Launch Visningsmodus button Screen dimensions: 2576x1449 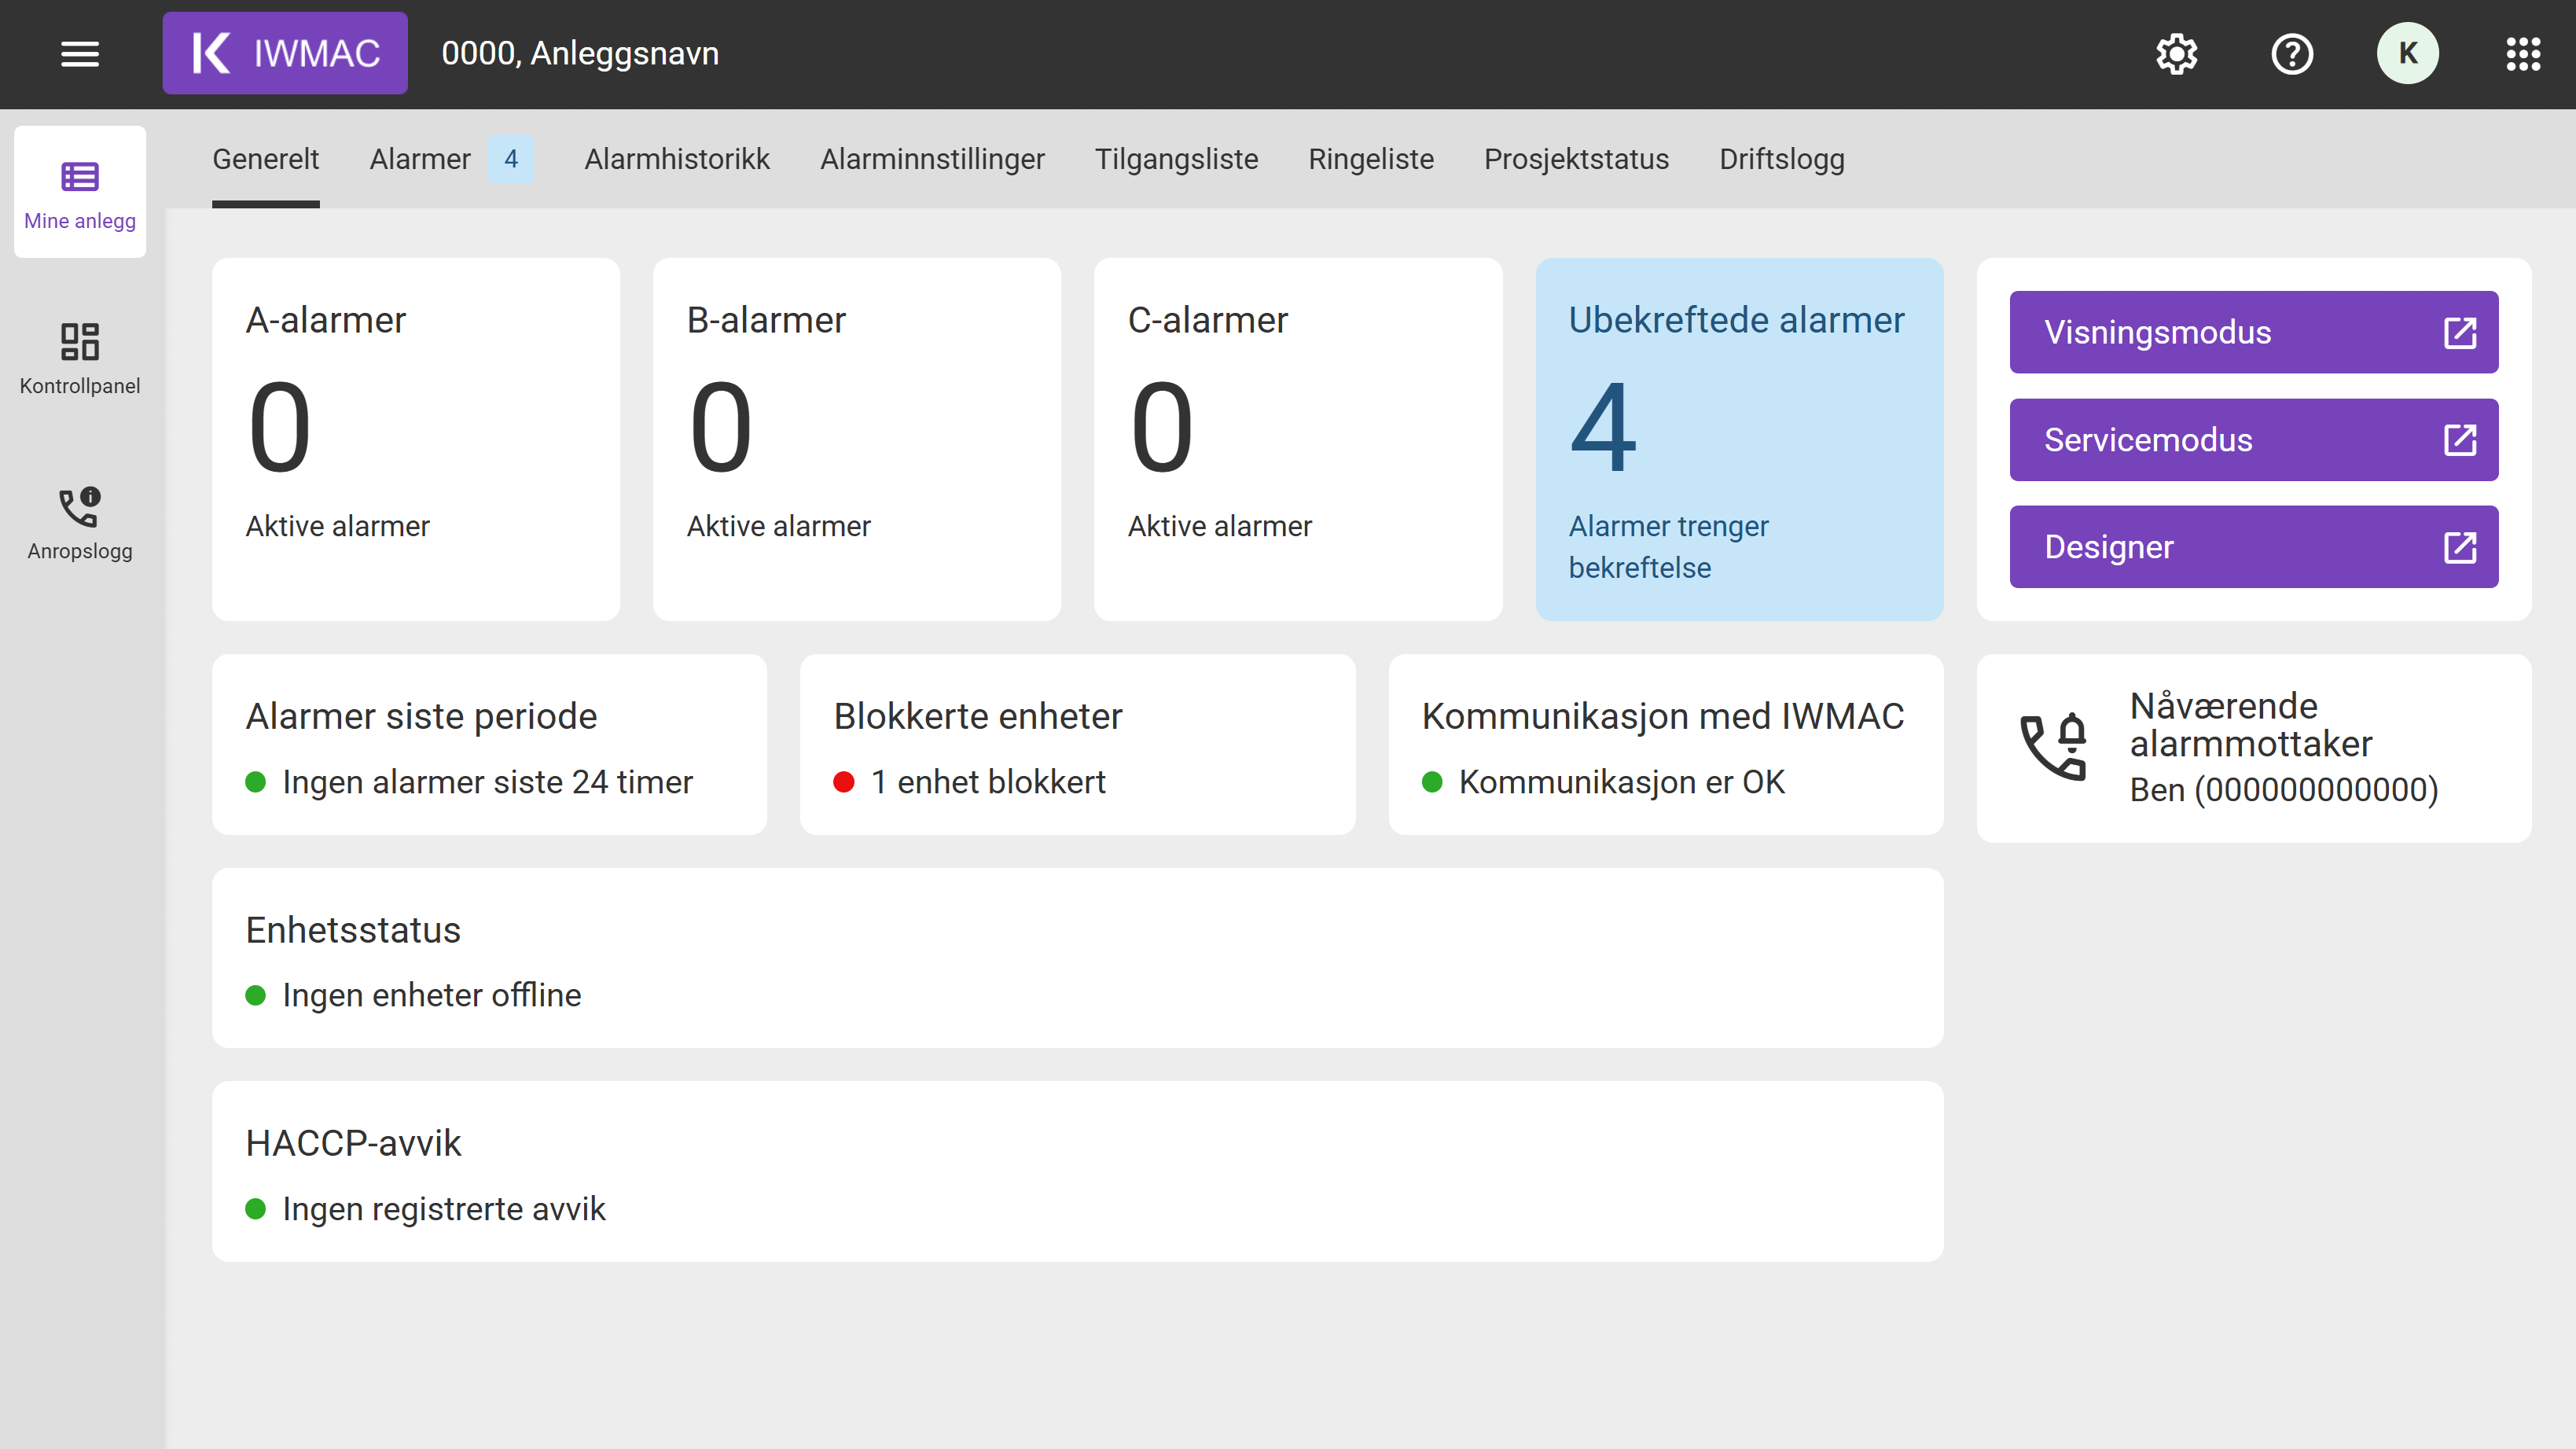coord(2254,332)
